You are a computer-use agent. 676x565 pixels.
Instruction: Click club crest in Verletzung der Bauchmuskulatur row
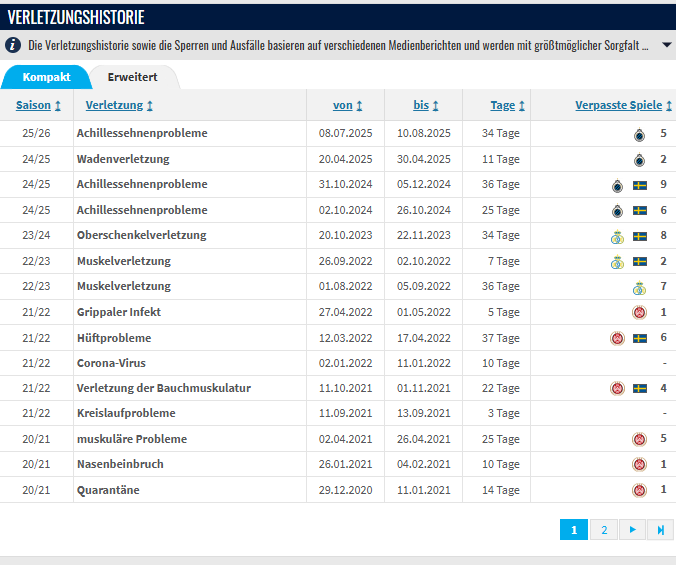click(x=617, y=389)
